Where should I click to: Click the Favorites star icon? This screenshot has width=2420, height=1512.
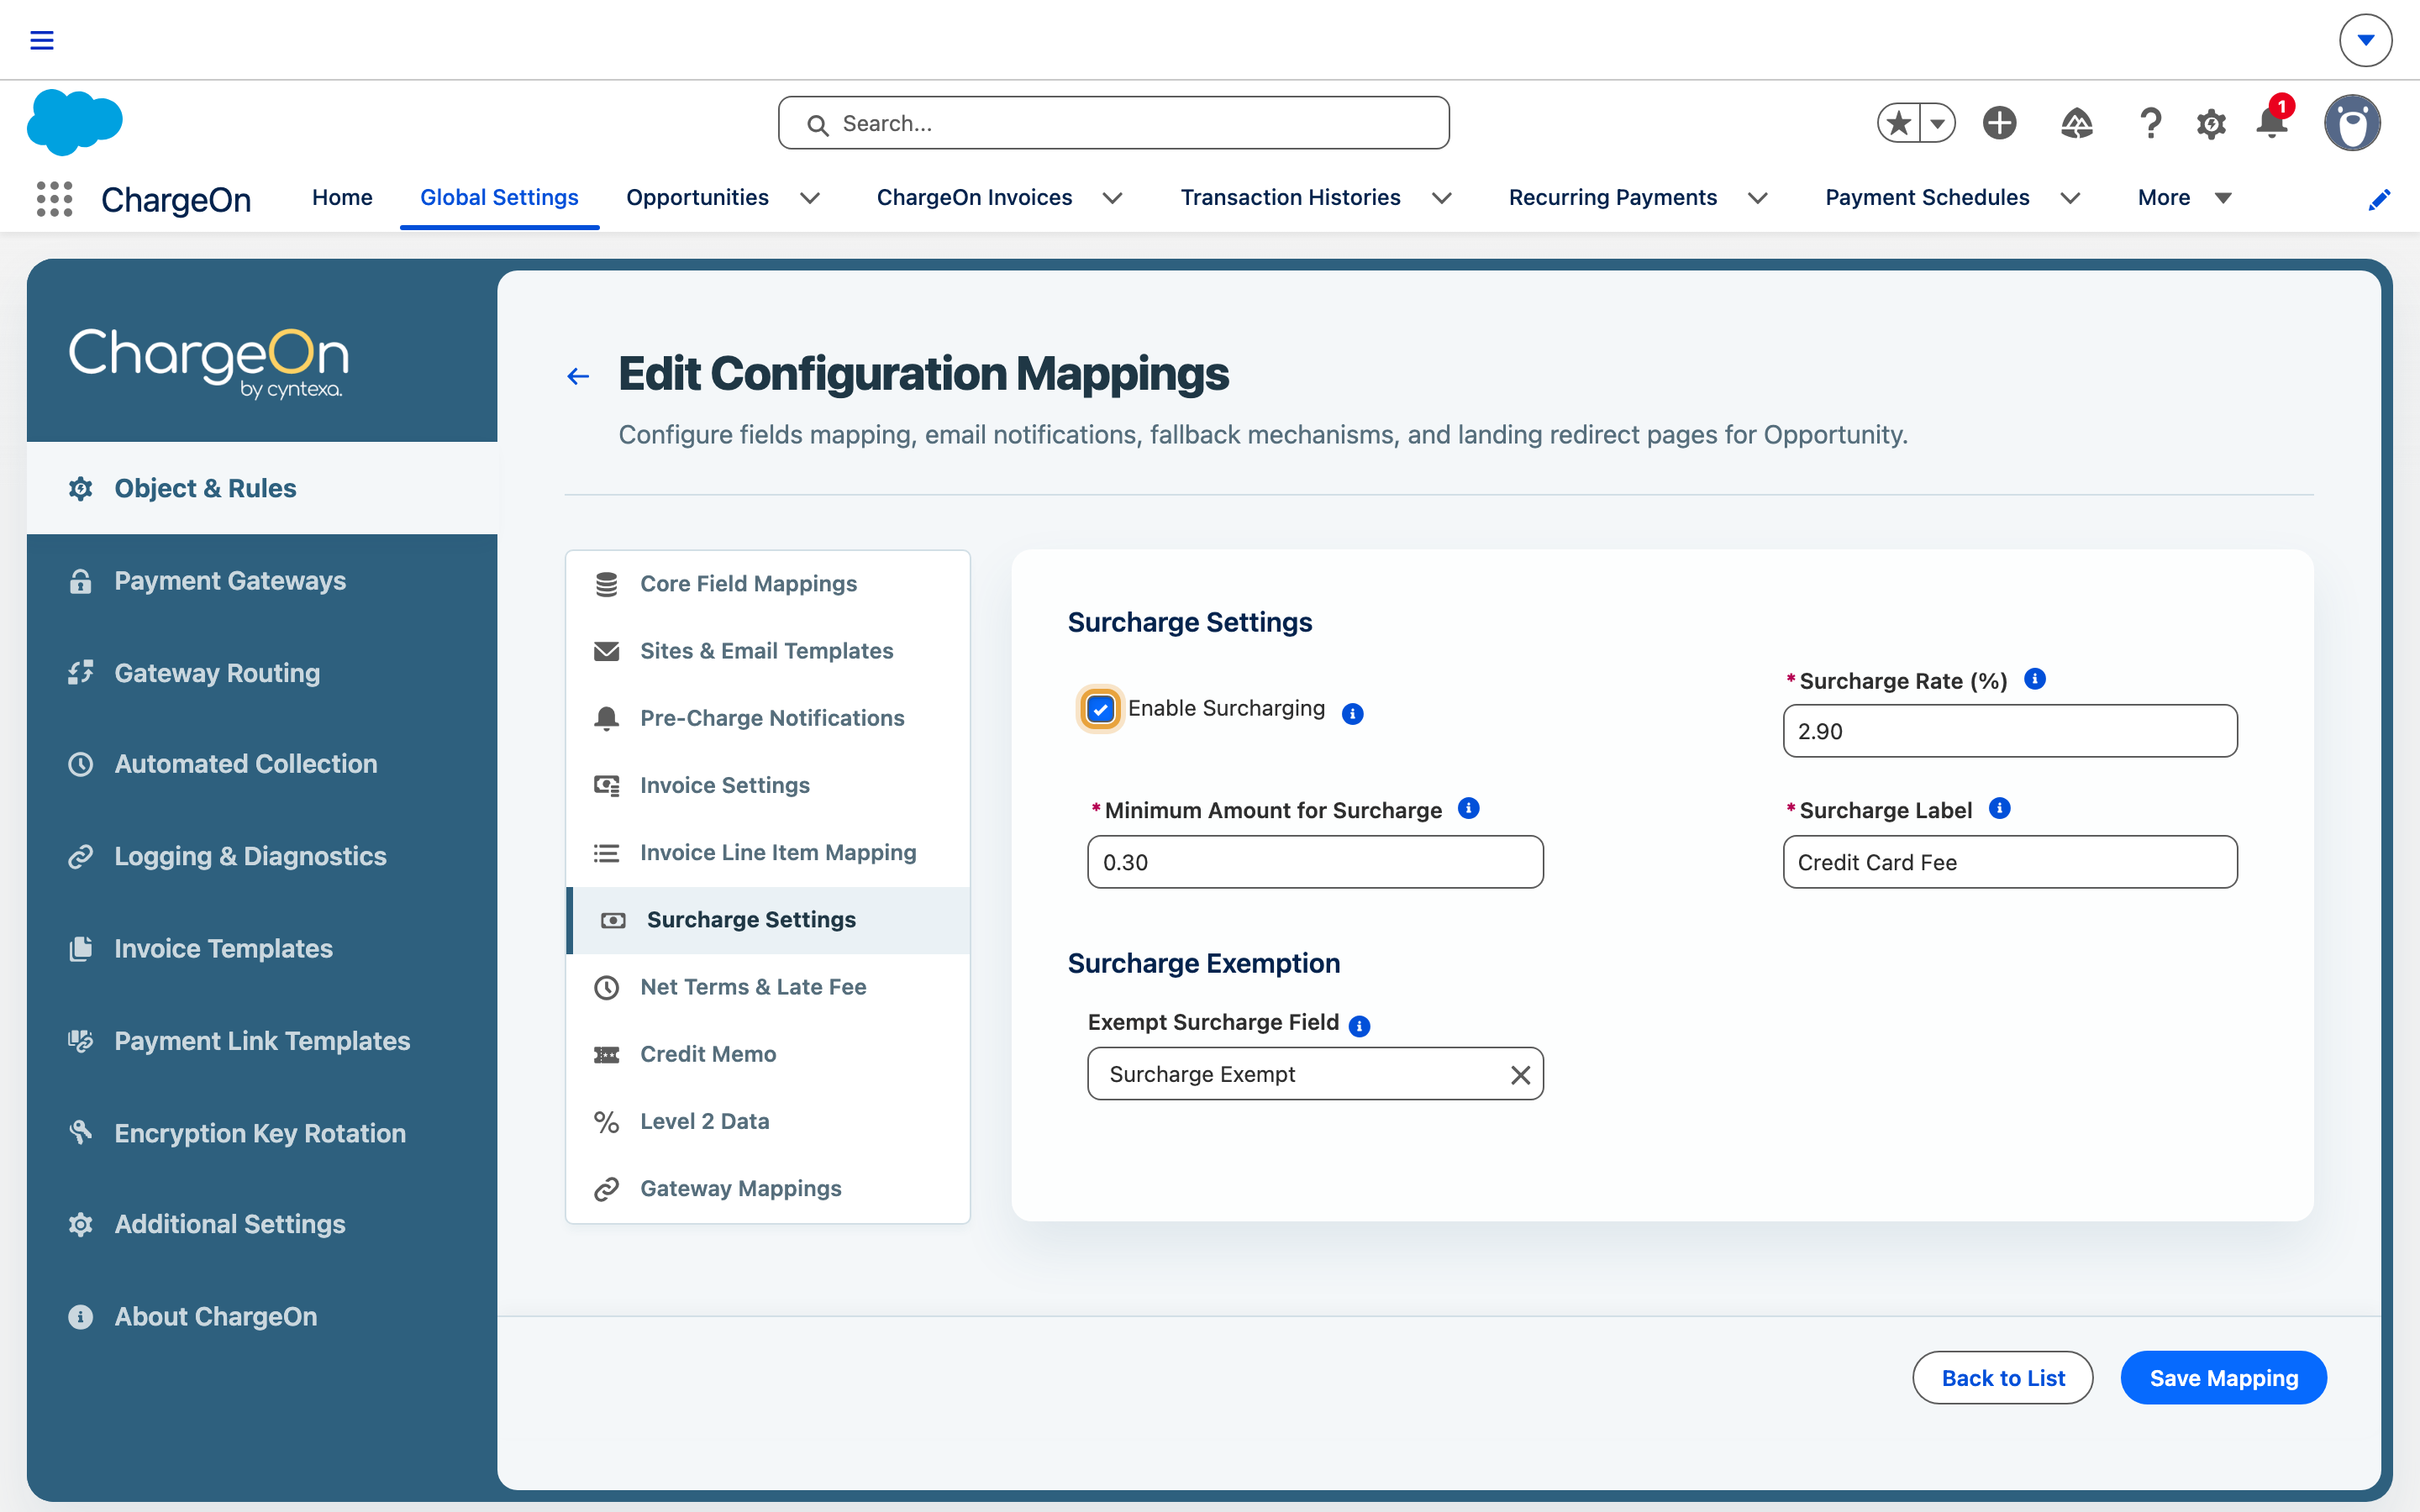[x=1898, y=123]
